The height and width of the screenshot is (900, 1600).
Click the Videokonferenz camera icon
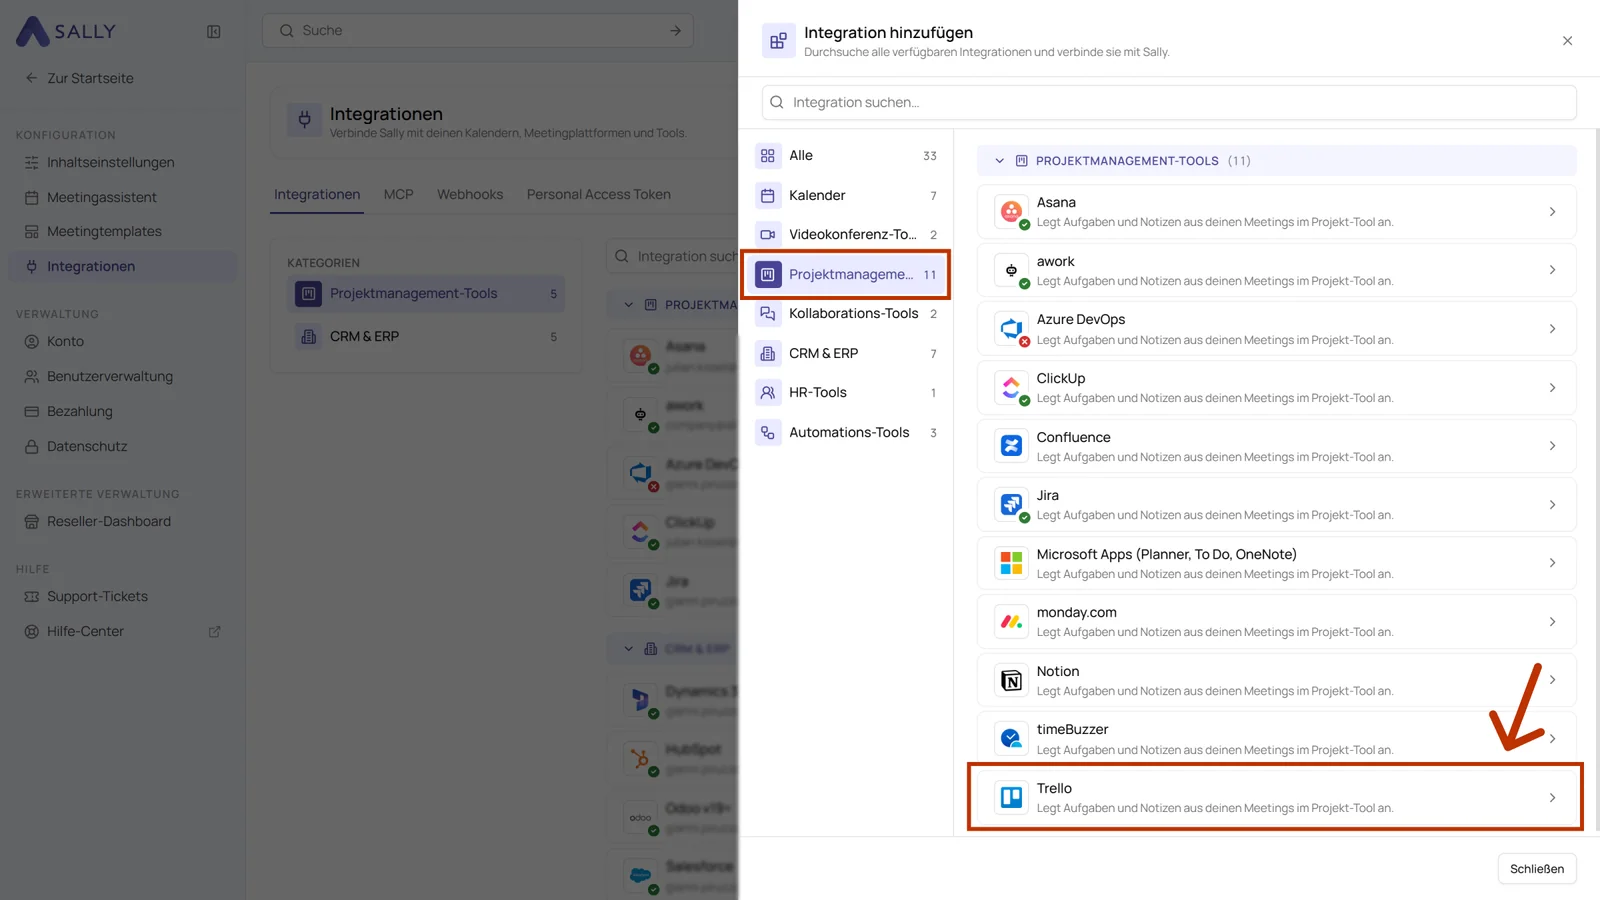[768, 234]
